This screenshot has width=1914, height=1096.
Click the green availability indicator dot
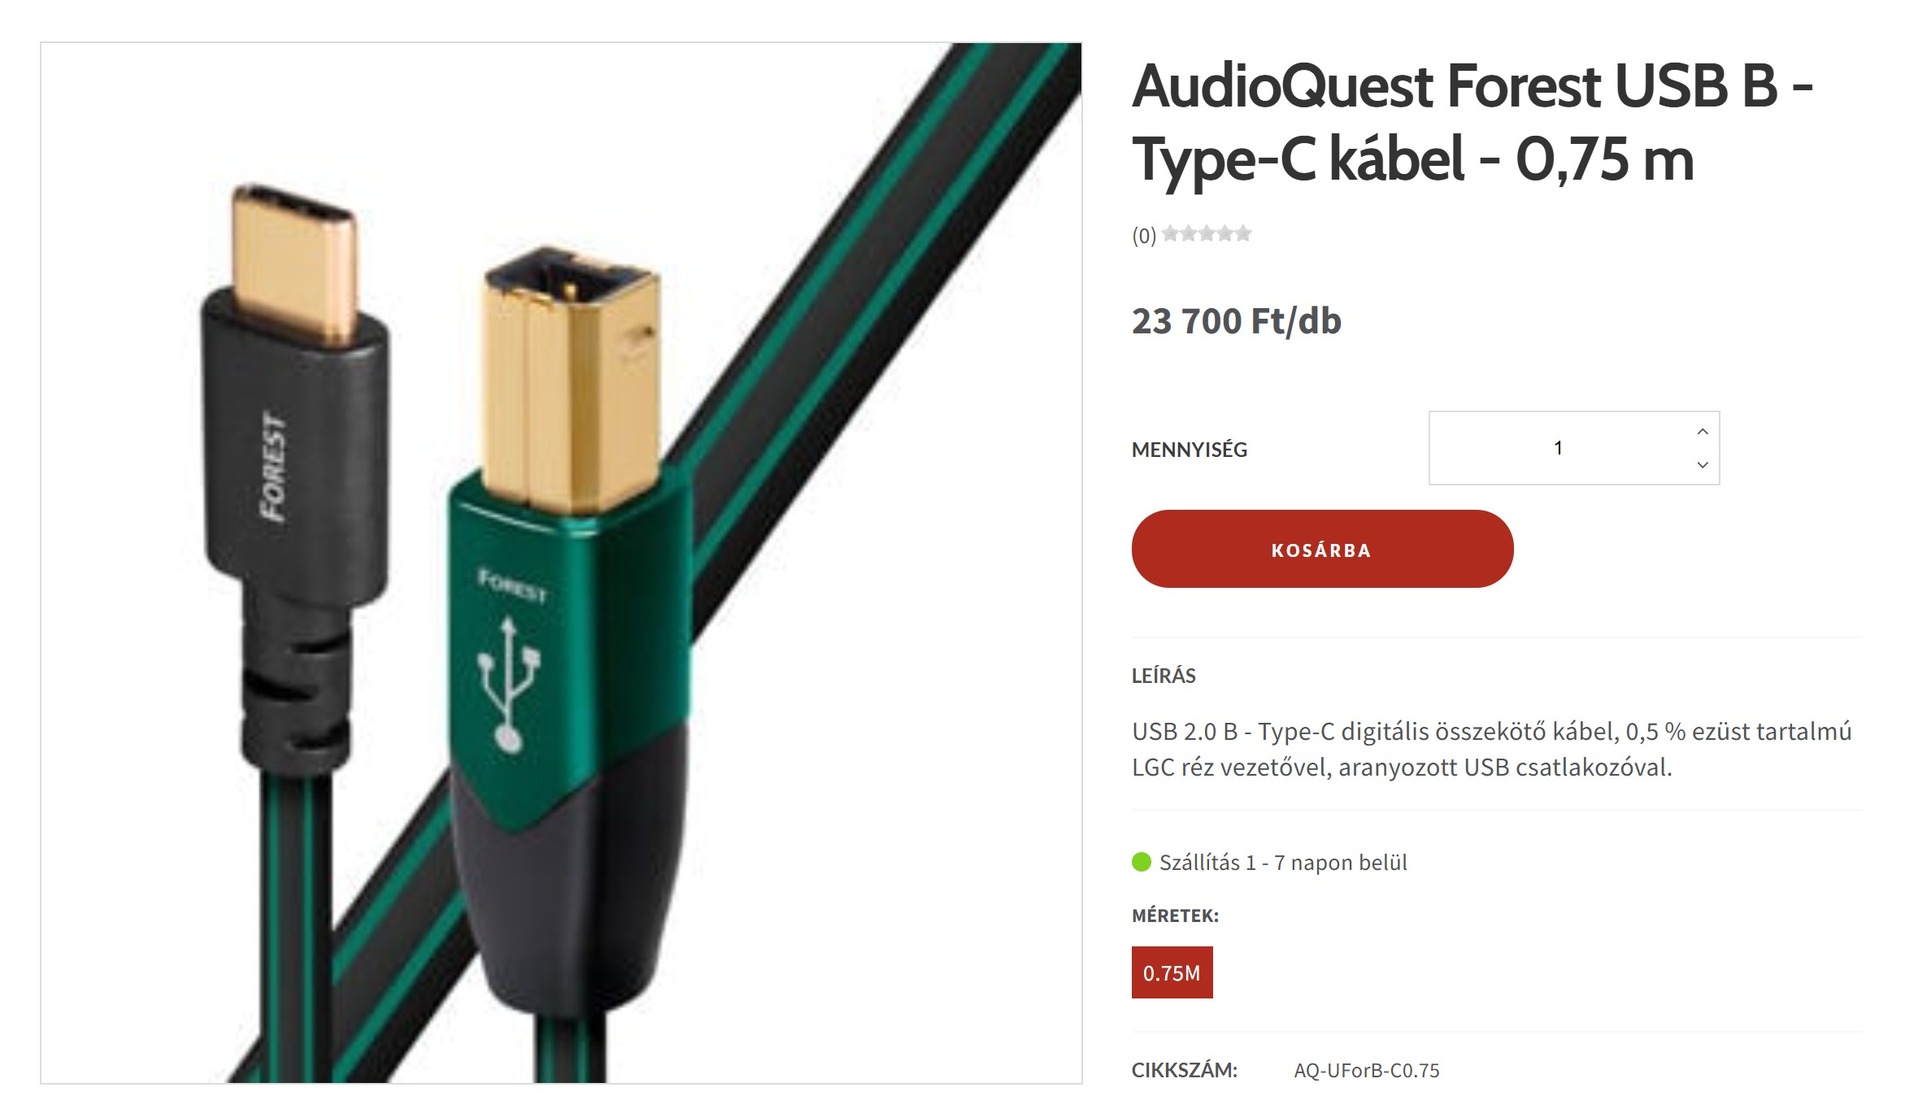pyautogui.click(x=1141, y=862)
